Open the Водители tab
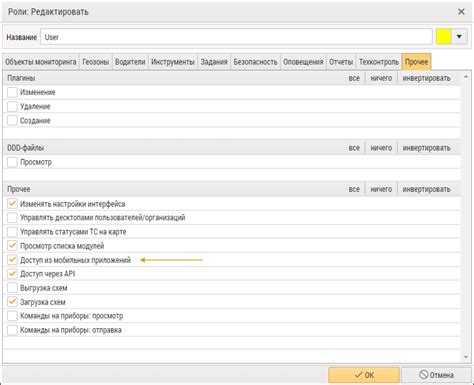The width and height of the screenshot is (474, 385). [130, 62]
